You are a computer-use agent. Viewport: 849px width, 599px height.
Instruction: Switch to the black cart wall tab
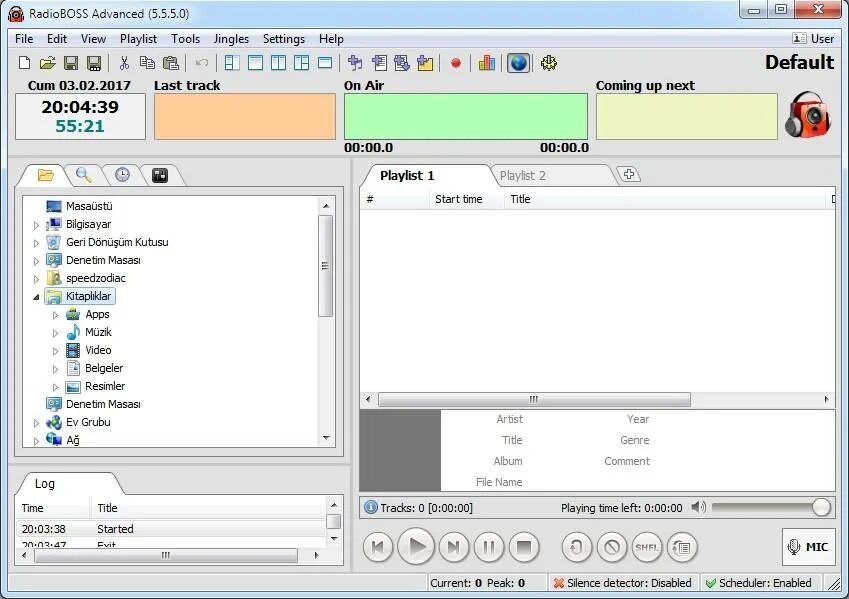pos(160,175)
